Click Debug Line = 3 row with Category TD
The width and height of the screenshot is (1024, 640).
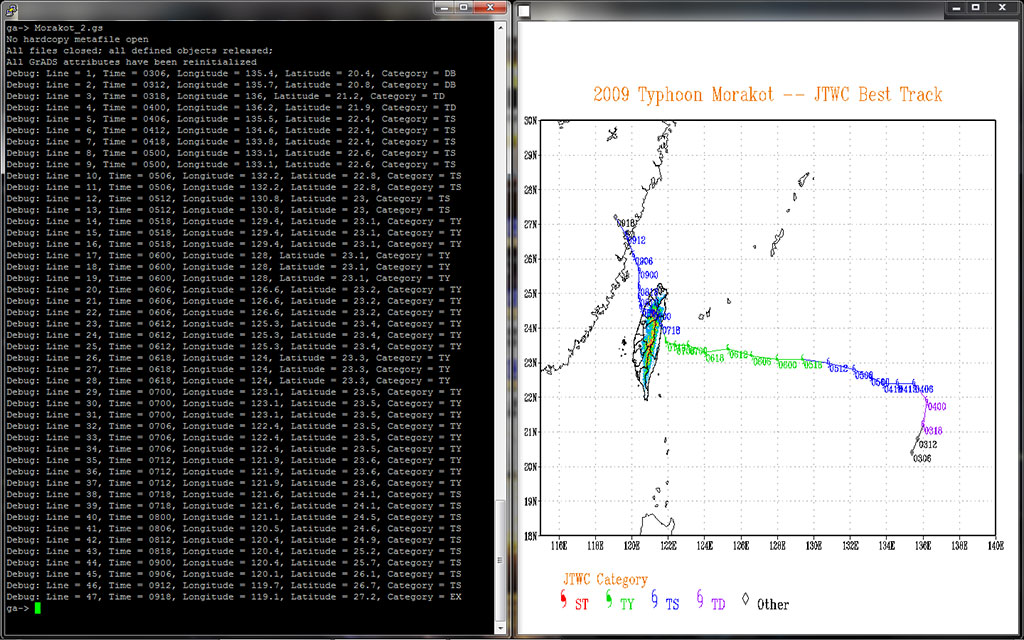click(x=225, y=97)
